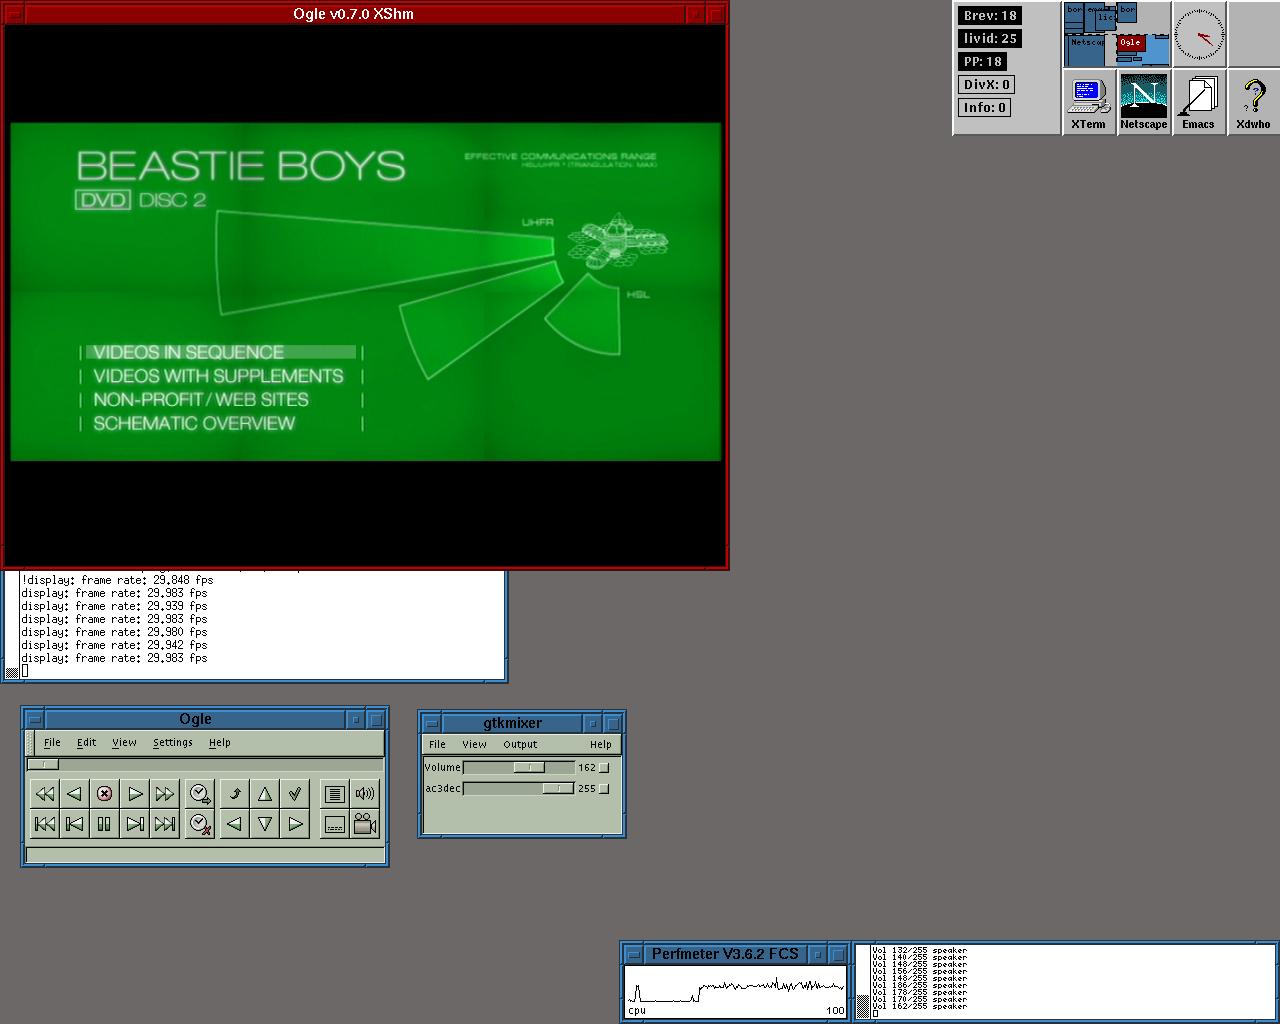This screenshot has width=1280, height=1024.
Task: Launch XTerm from the panel
Action: [x=1088, y=103]
